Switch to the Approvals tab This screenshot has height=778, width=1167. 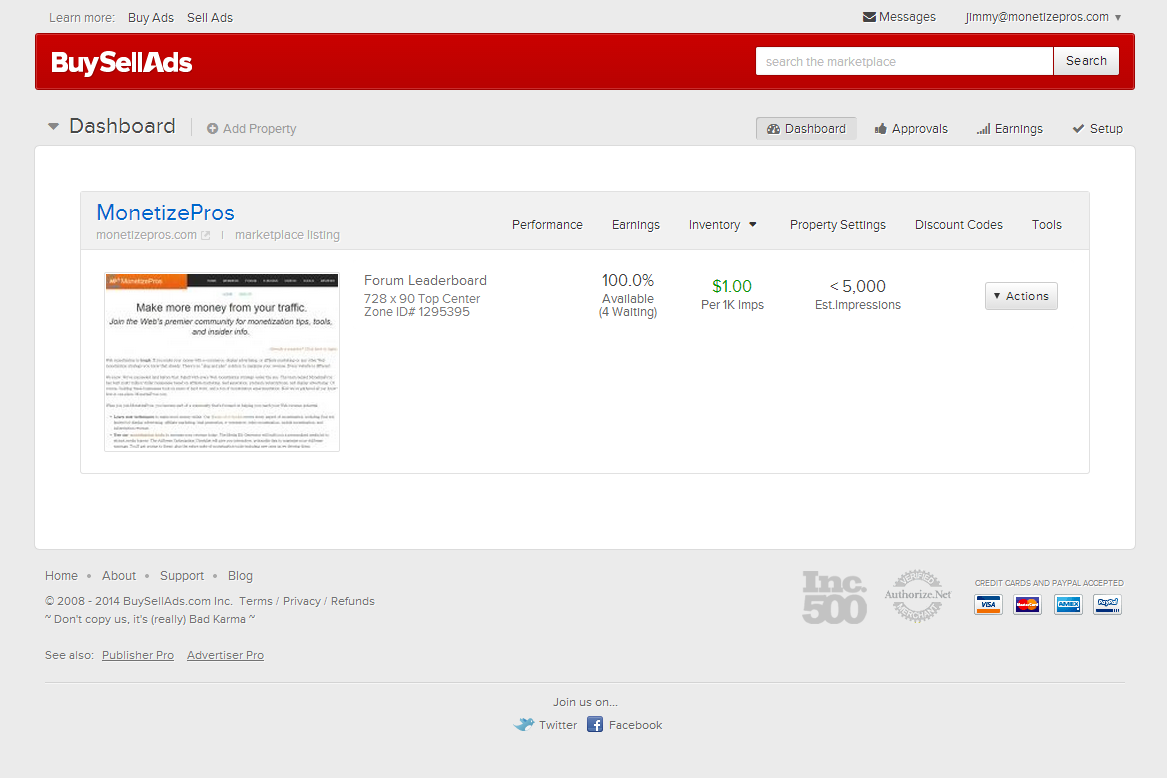(910, 129)
